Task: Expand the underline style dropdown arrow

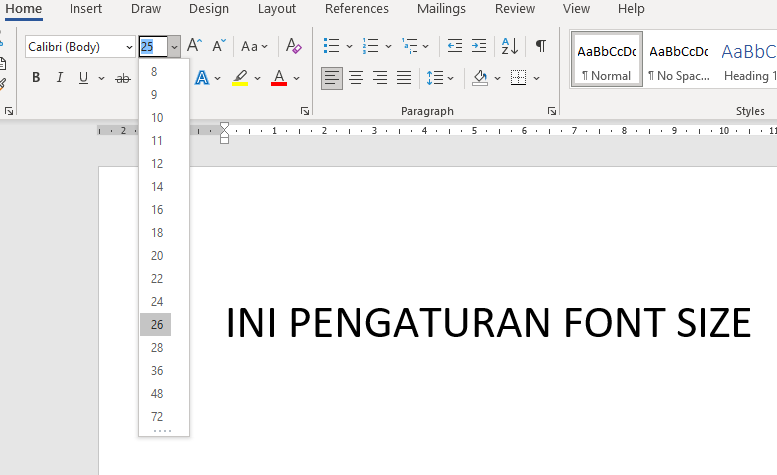Action: coord(101,78)
